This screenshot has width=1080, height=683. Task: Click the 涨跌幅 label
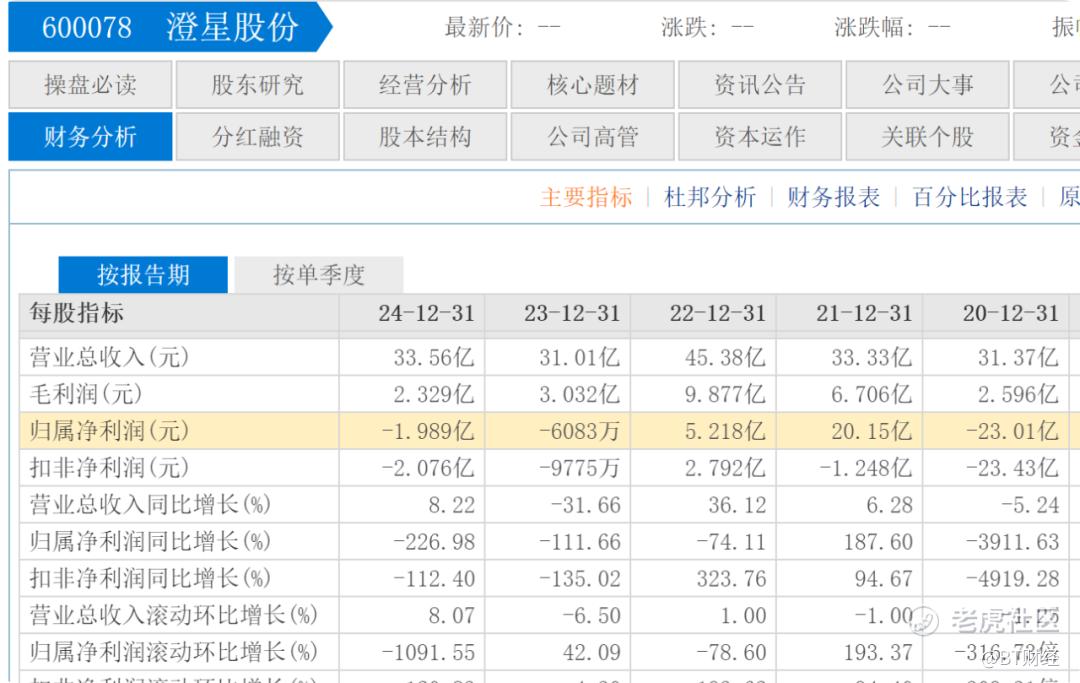[x=874, y=27]
